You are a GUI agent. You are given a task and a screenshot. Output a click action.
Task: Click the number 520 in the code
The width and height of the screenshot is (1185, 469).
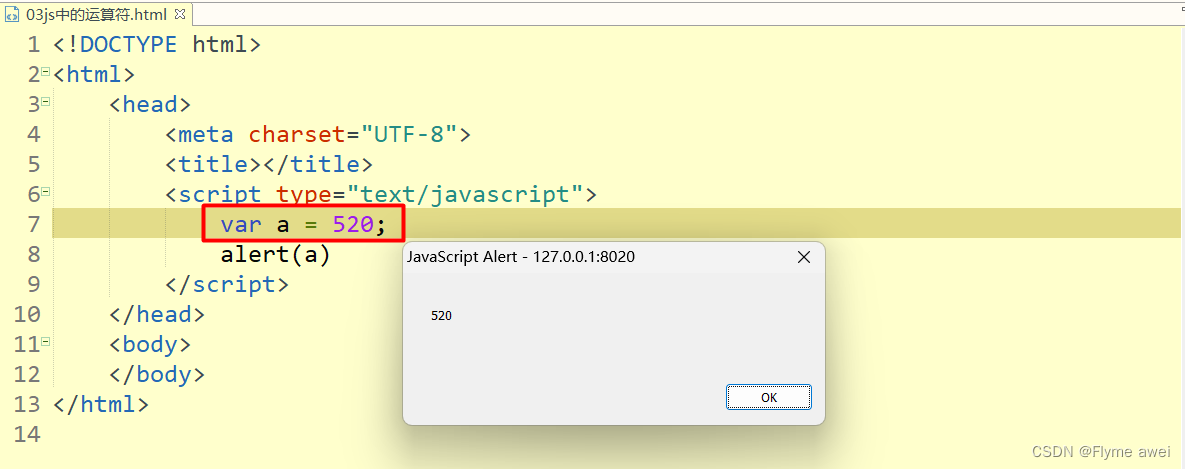353,224
